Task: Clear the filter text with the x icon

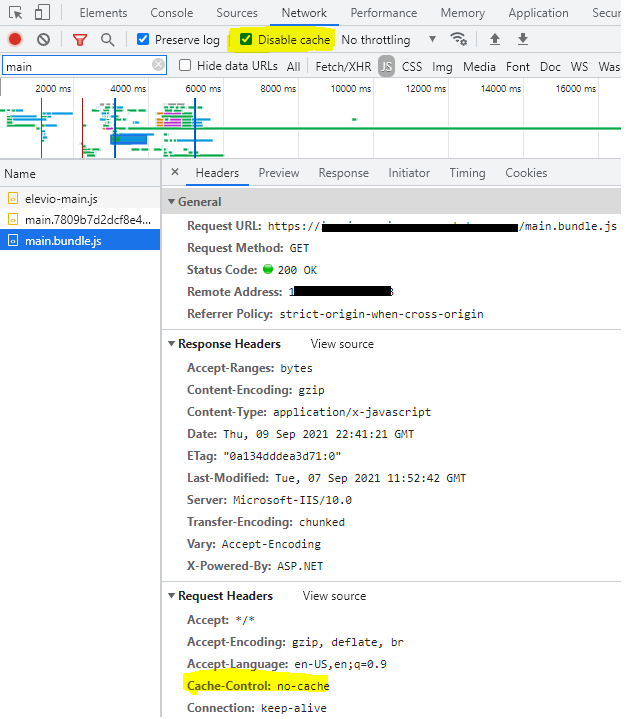Action: click(x=158, y=65)
